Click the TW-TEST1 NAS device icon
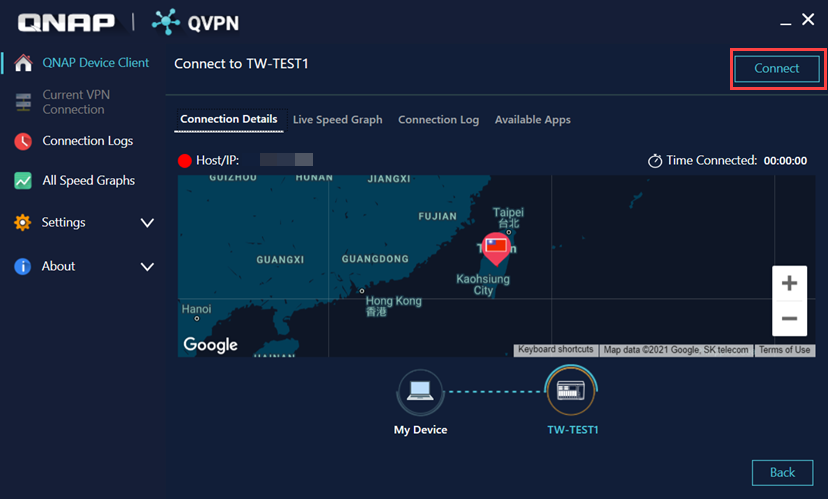This screenshot has height=499, width=828. pyautogui.click(x=571, y=391)
